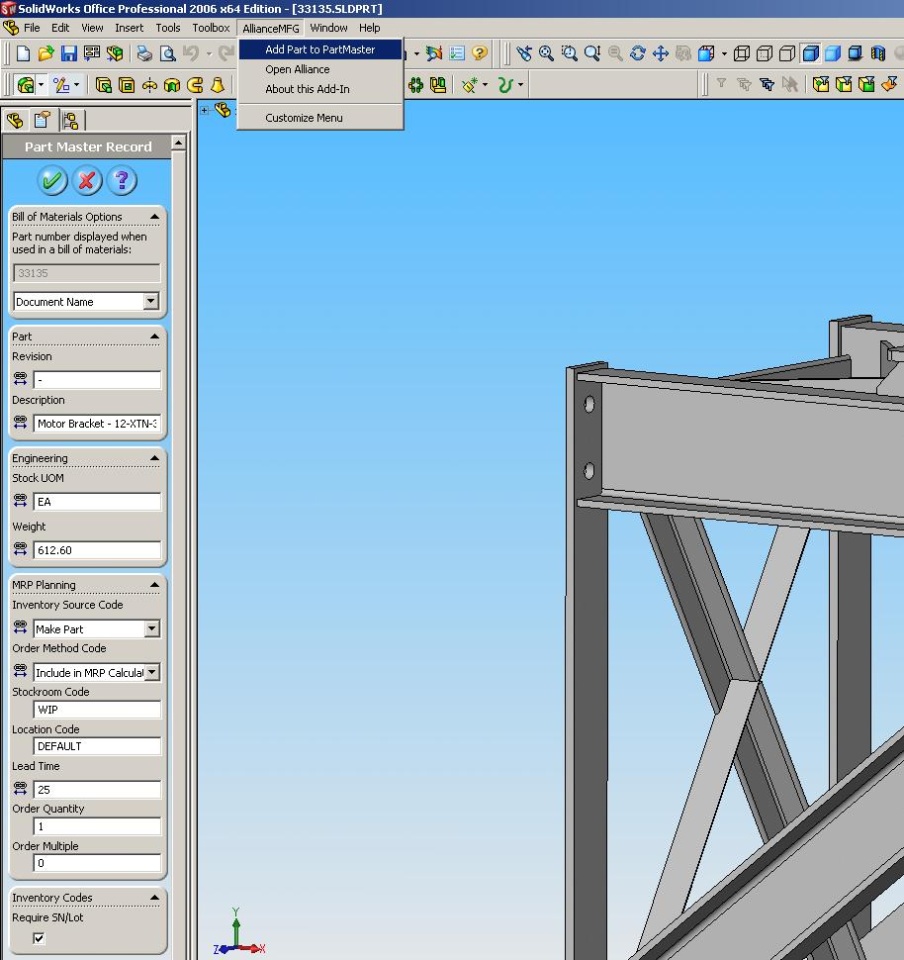Click the Undo arrow icon
Viewport: 904px width, 960px height.
[x=190, y=54]
